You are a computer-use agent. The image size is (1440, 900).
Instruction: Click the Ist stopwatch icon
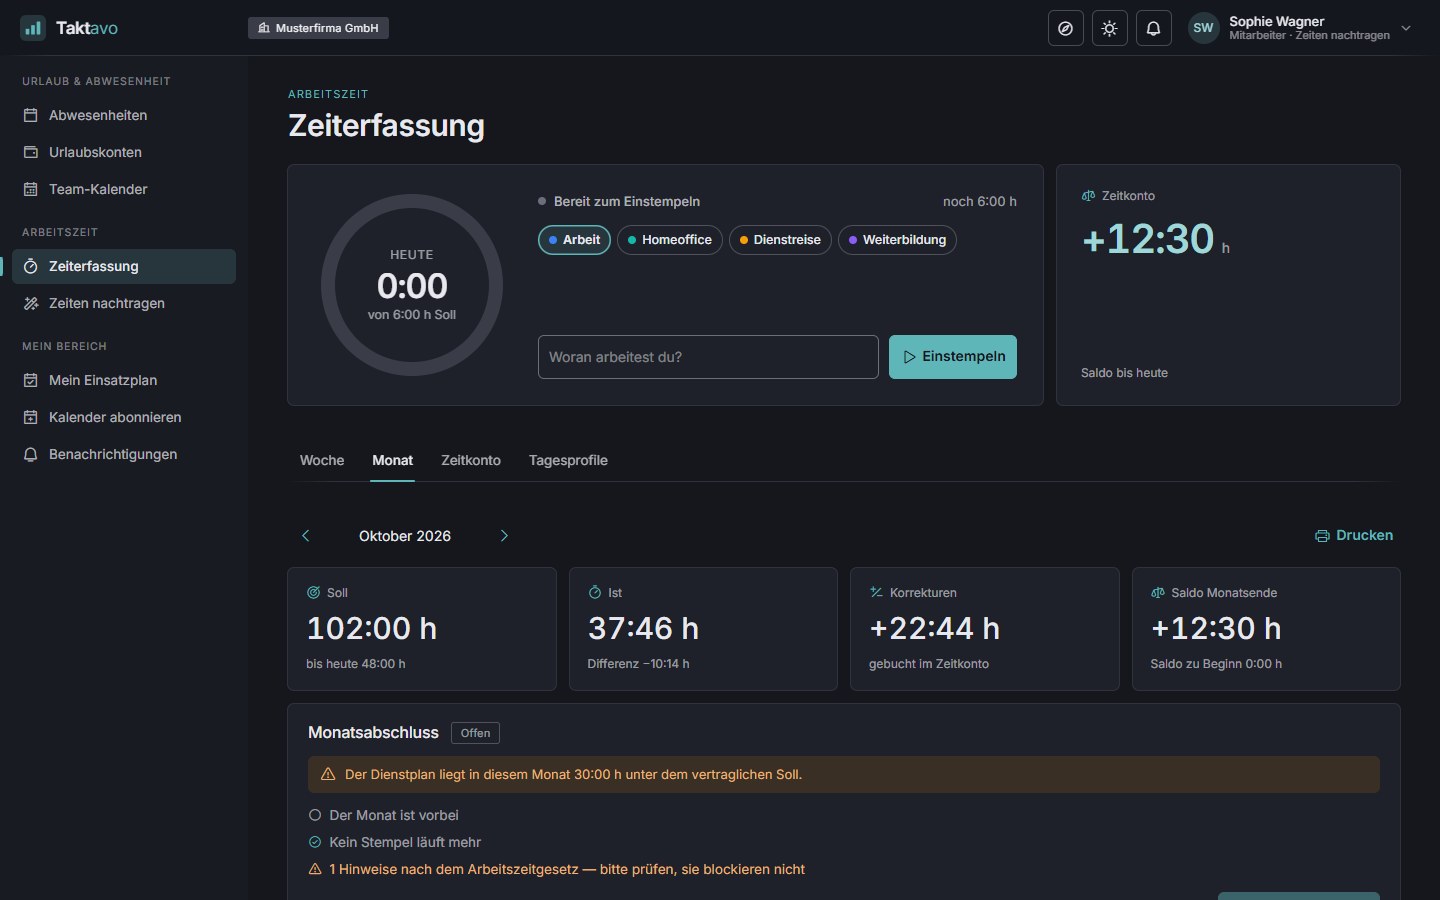click(x=594, y=593)
